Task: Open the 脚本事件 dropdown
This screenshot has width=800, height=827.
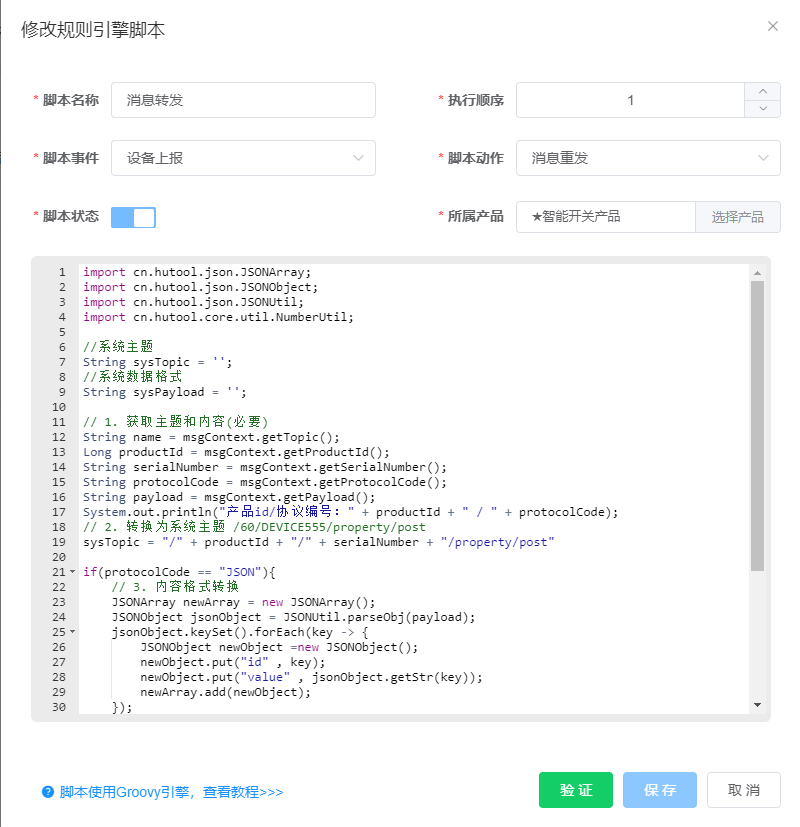Action: point(243,158)
